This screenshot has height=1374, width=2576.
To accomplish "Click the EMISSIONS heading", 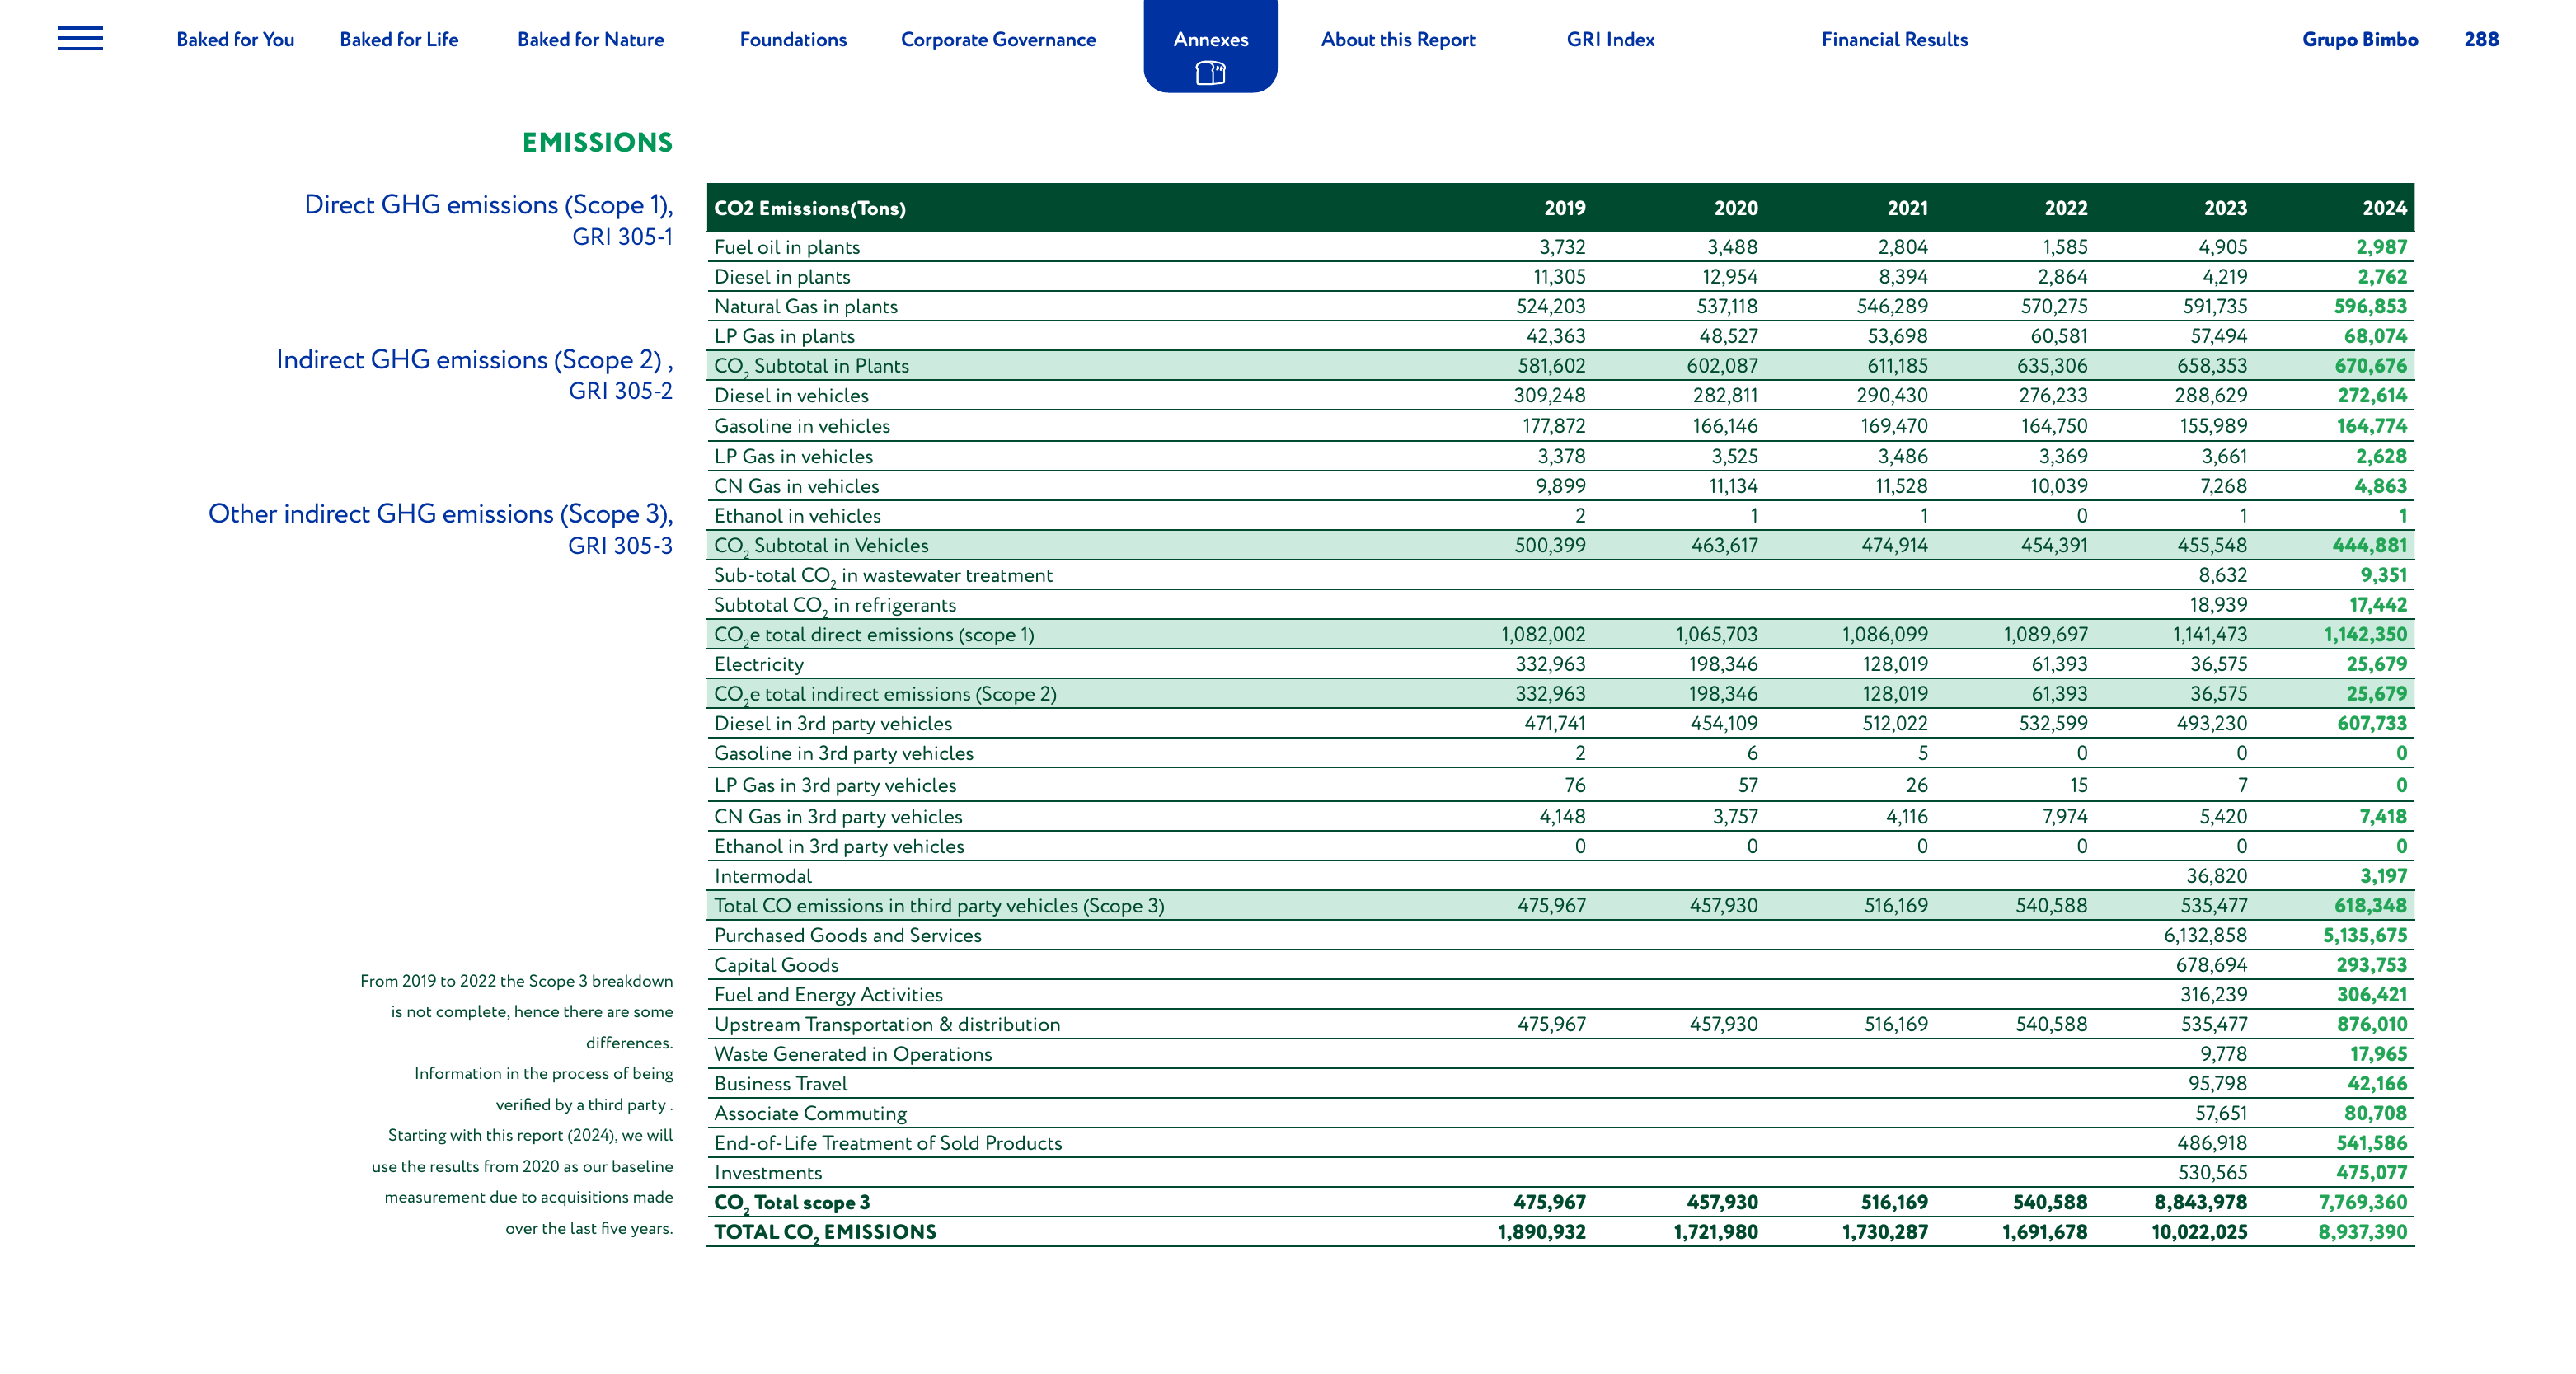I will click(x=597, y=142).
